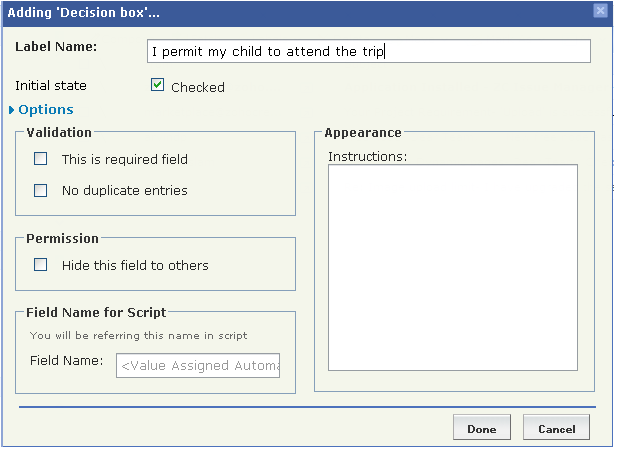Screen dimensions: 617x451
Task: Focus the Field Name script input
Action: point(198,366)
